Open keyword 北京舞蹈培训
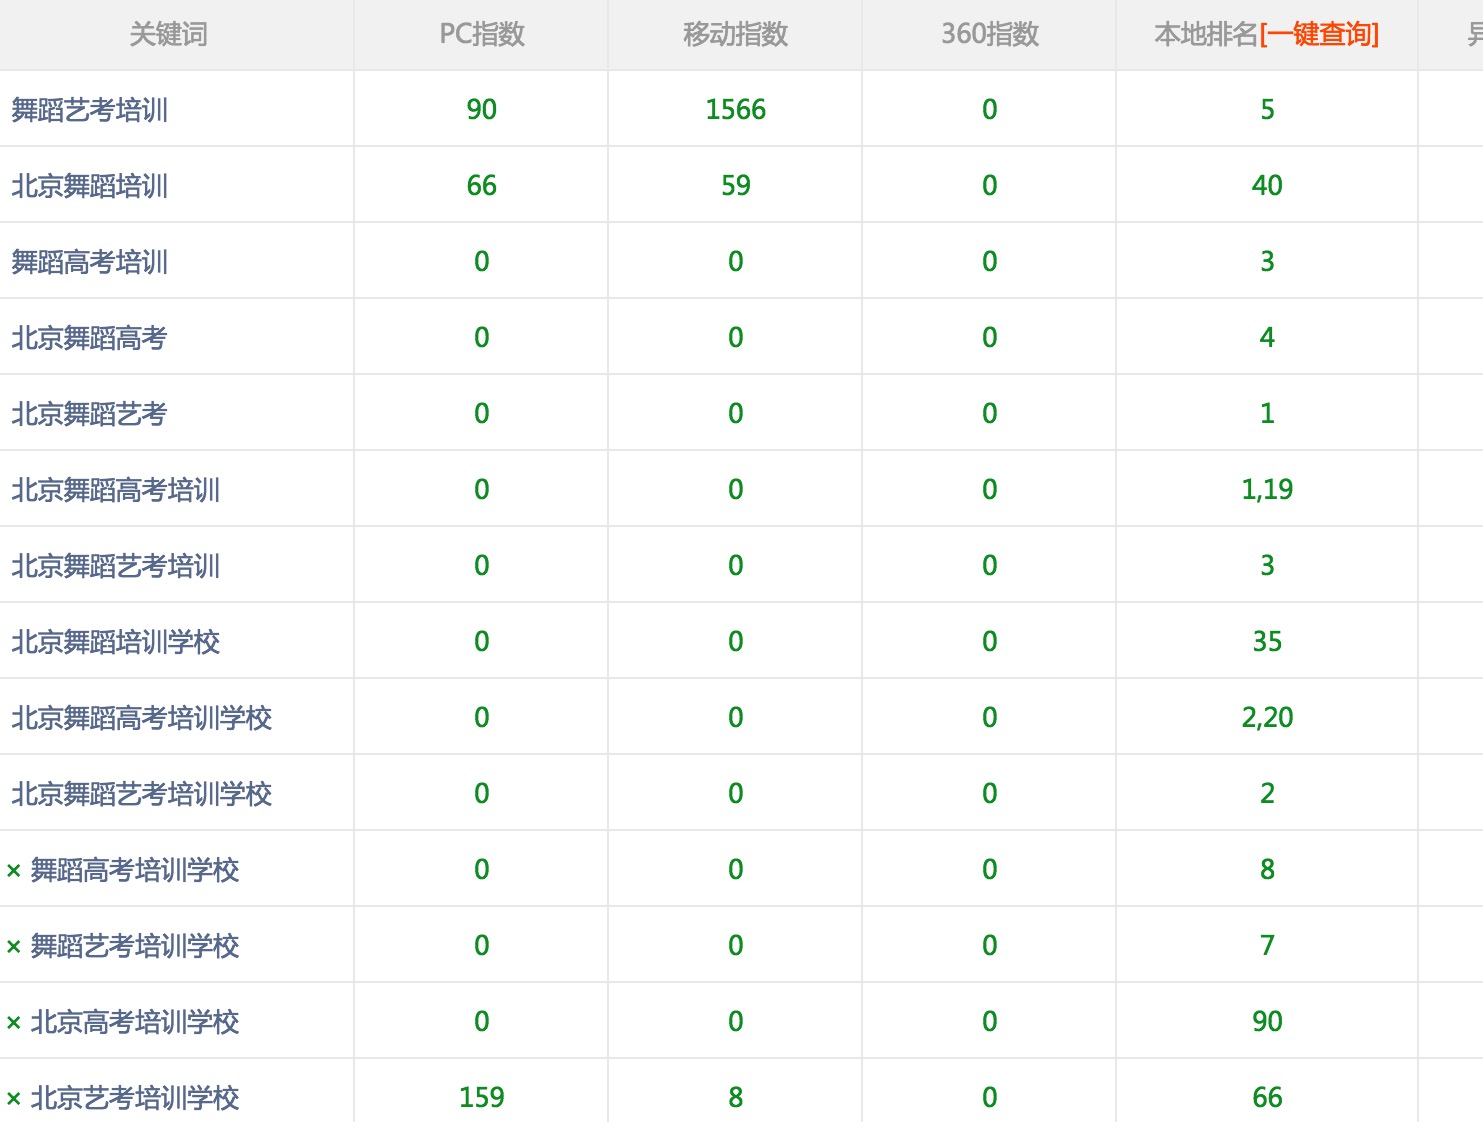 pos(89,186)
